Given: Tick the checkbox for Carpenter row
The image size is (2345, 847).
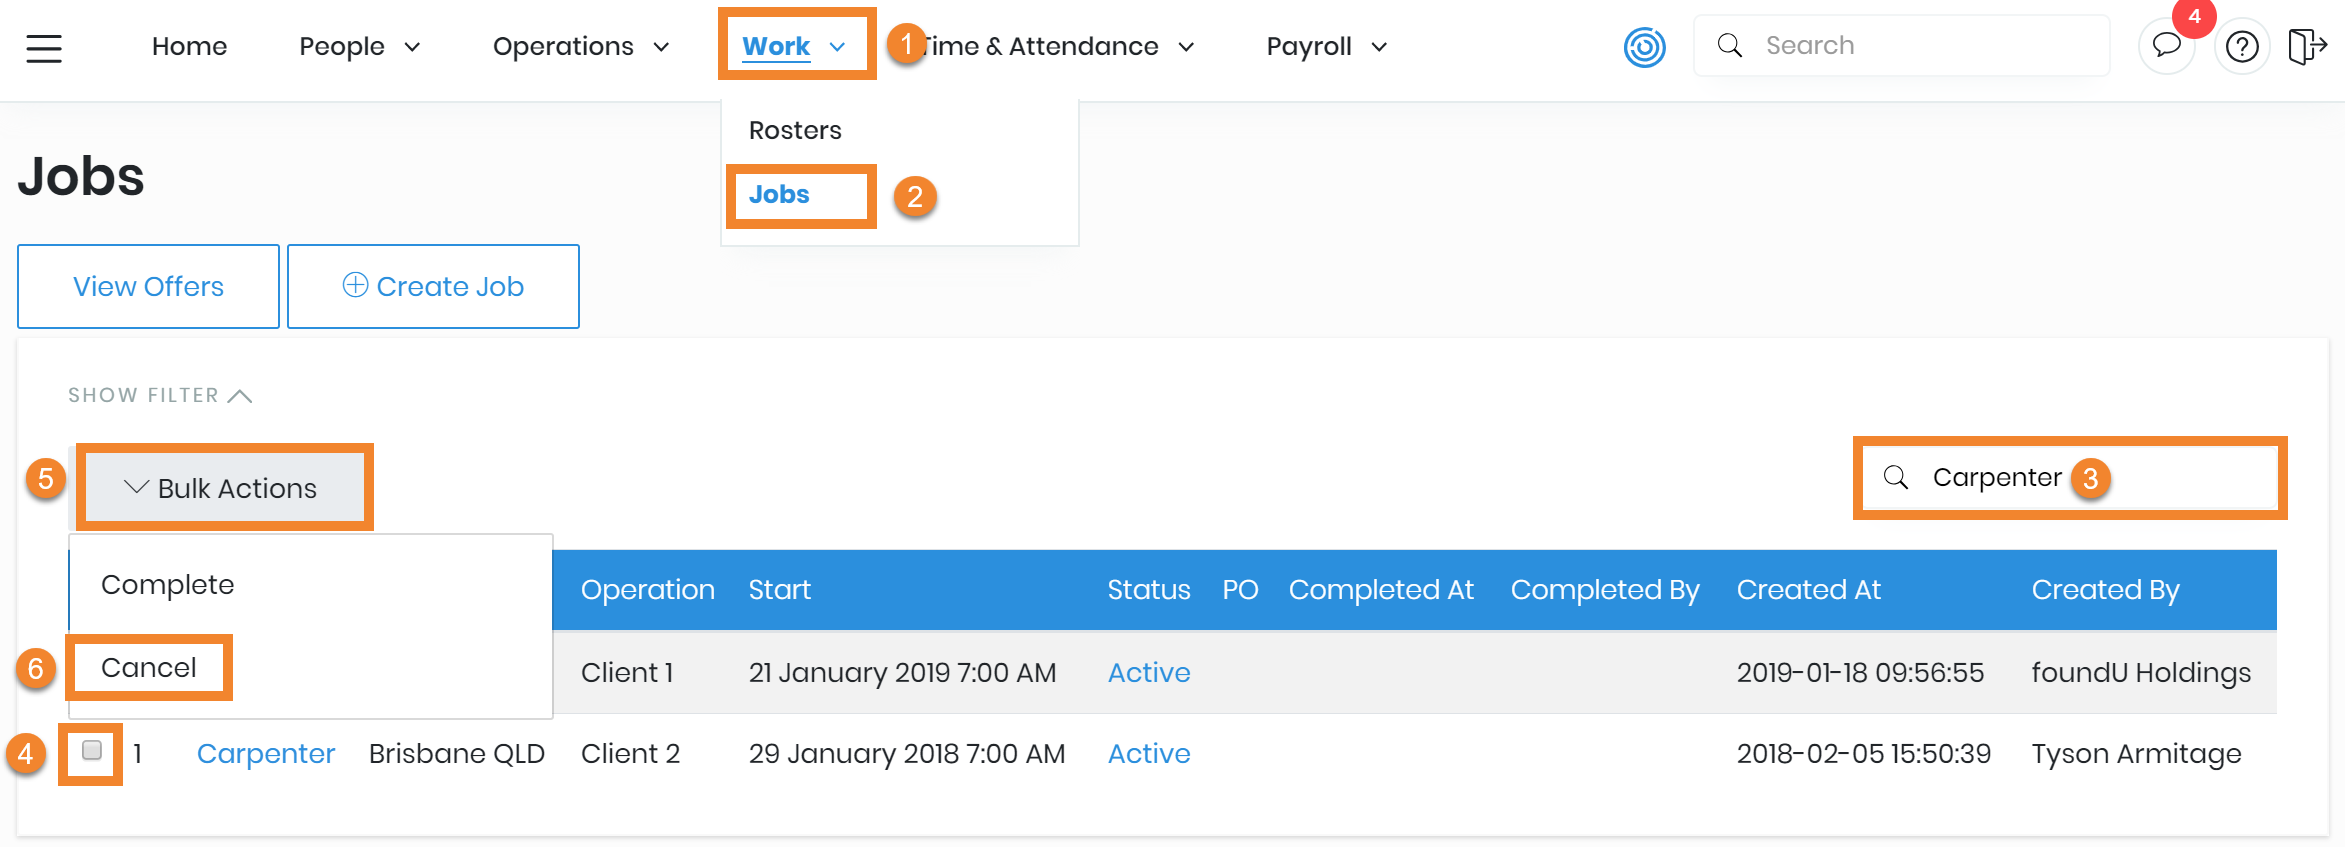Looking at the screenshot, I should point(92,750).
